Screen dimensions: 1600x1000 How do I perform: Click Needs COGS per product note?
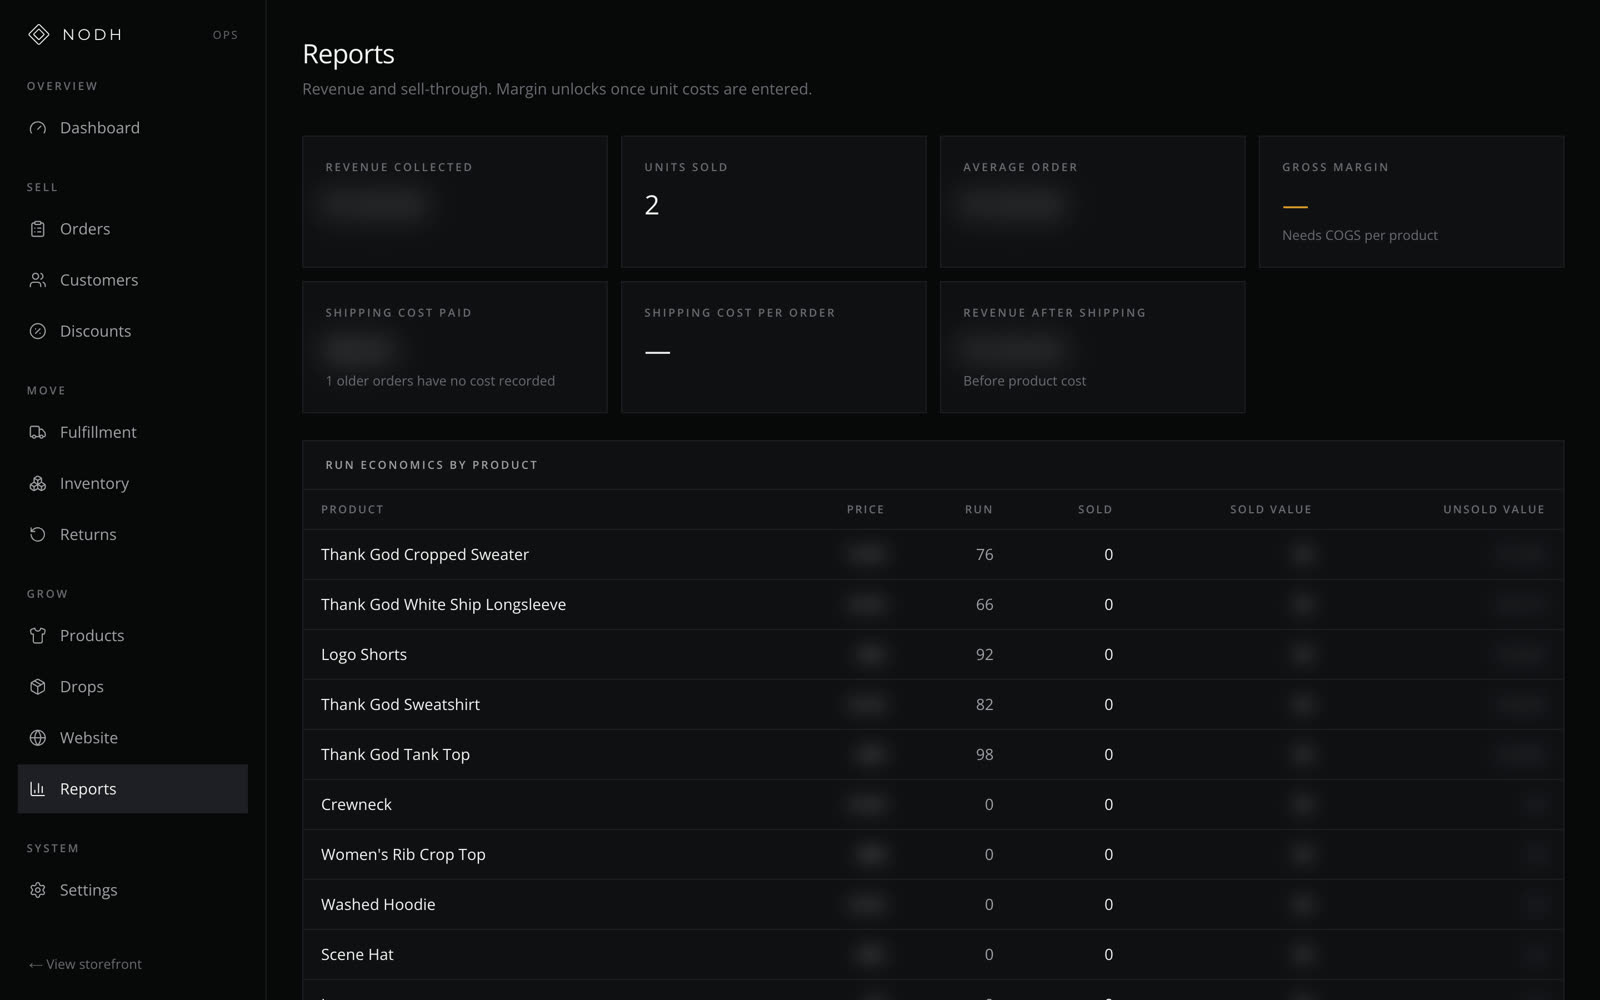tap(1360, 235)
